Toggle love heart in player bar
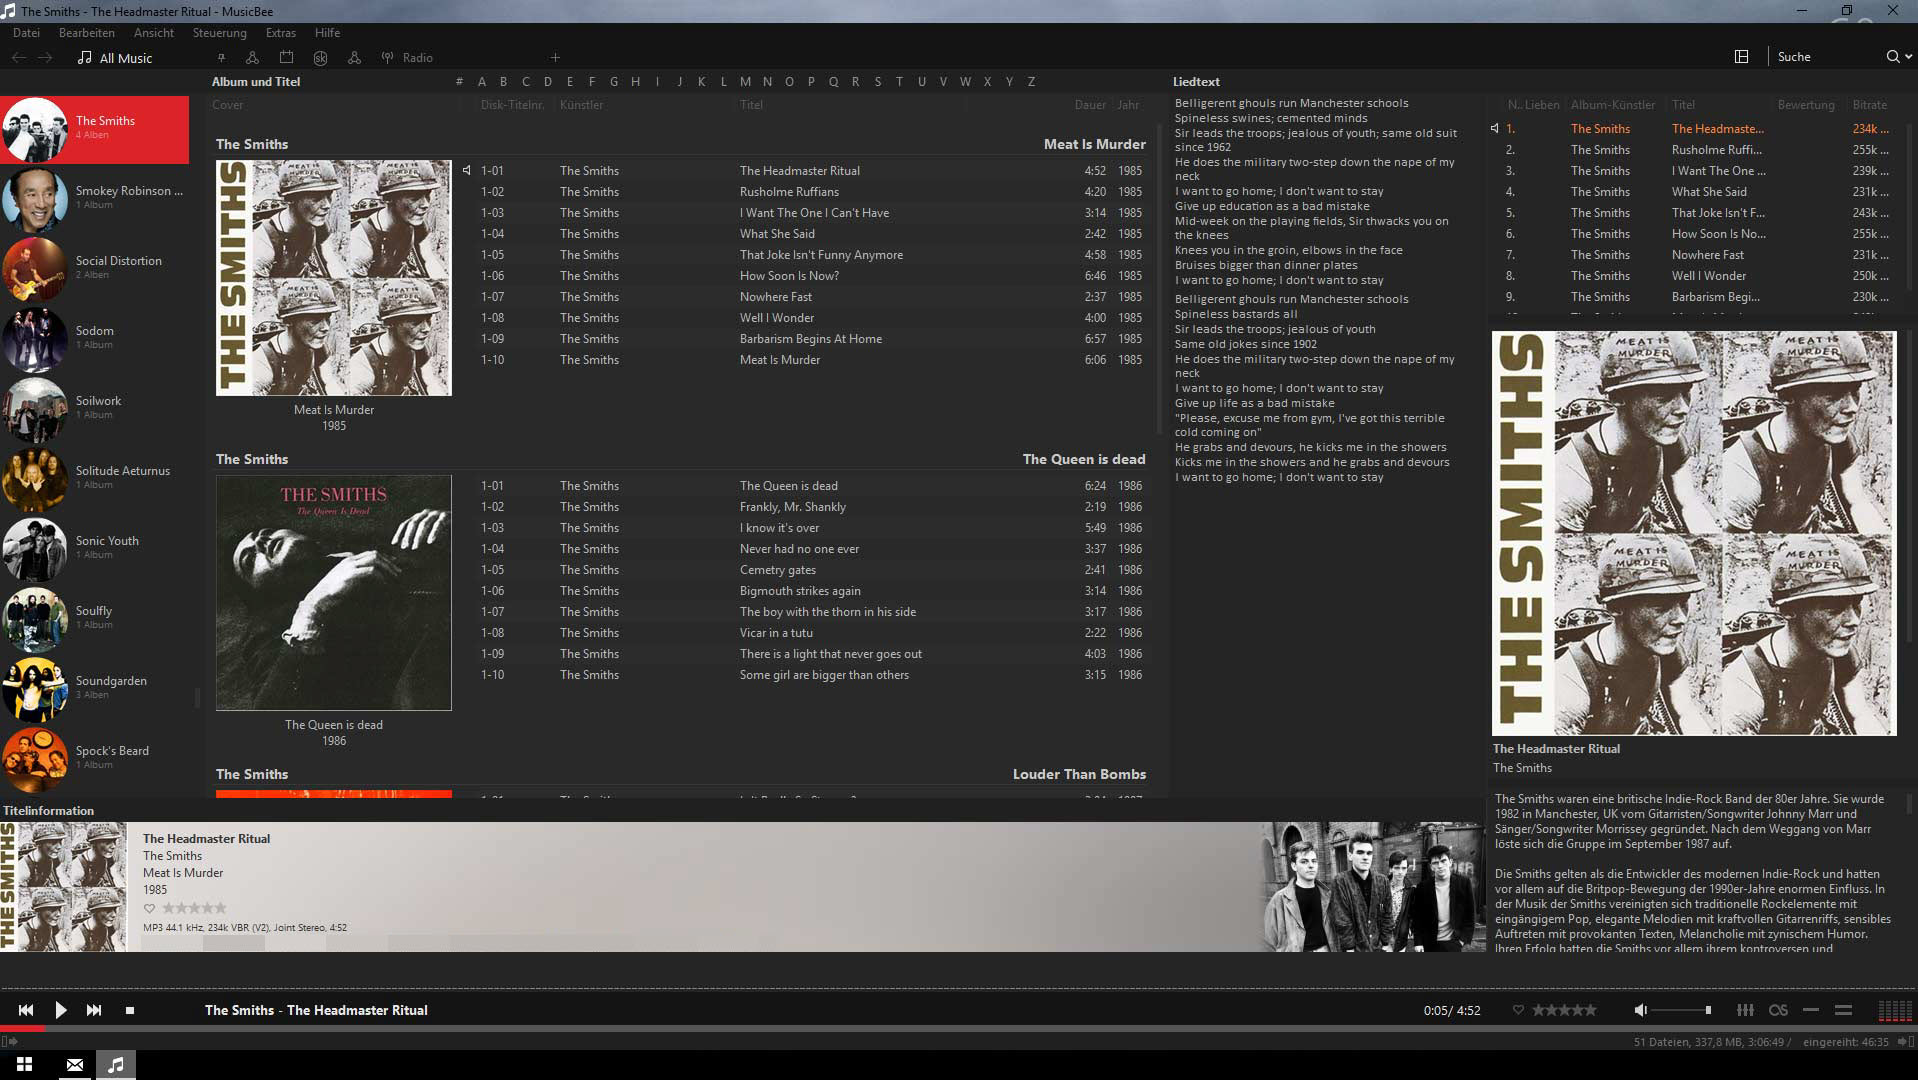Image resolution: width=1918 pixels, height=1080 pixels. (x=1518, y=1010)
